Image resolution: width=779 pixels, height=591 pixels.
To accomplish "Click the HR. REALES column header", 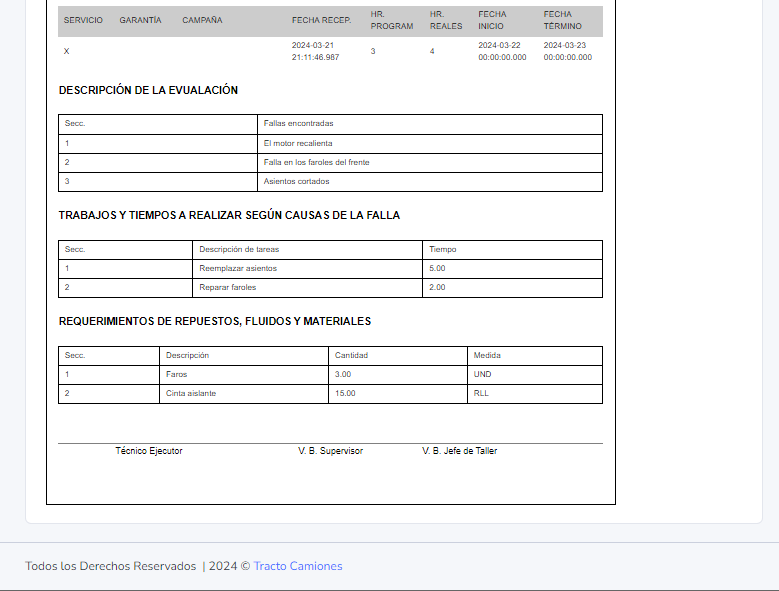I will point(446,20).
